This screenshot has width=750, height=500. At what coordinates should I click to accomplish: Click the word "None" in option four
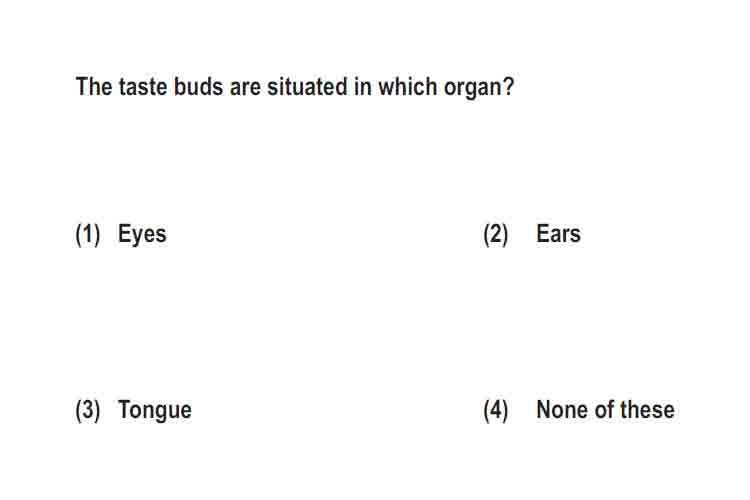coord(562,410)
